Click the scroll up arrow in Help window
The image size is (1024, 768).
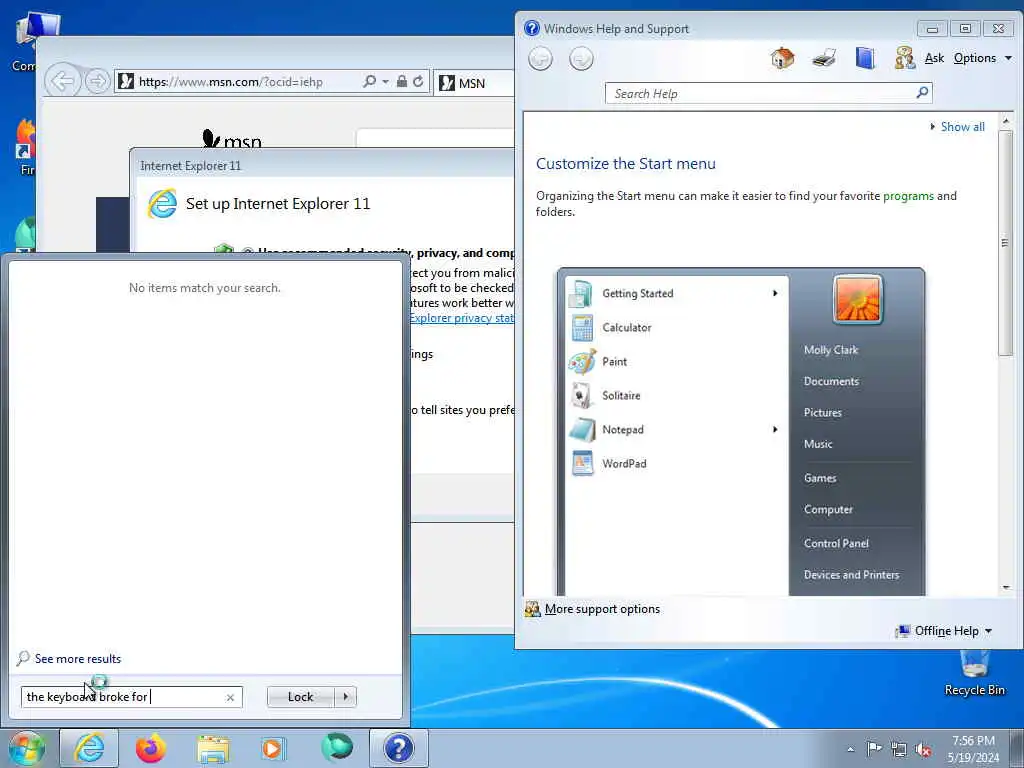click(x=1006, y=121)
